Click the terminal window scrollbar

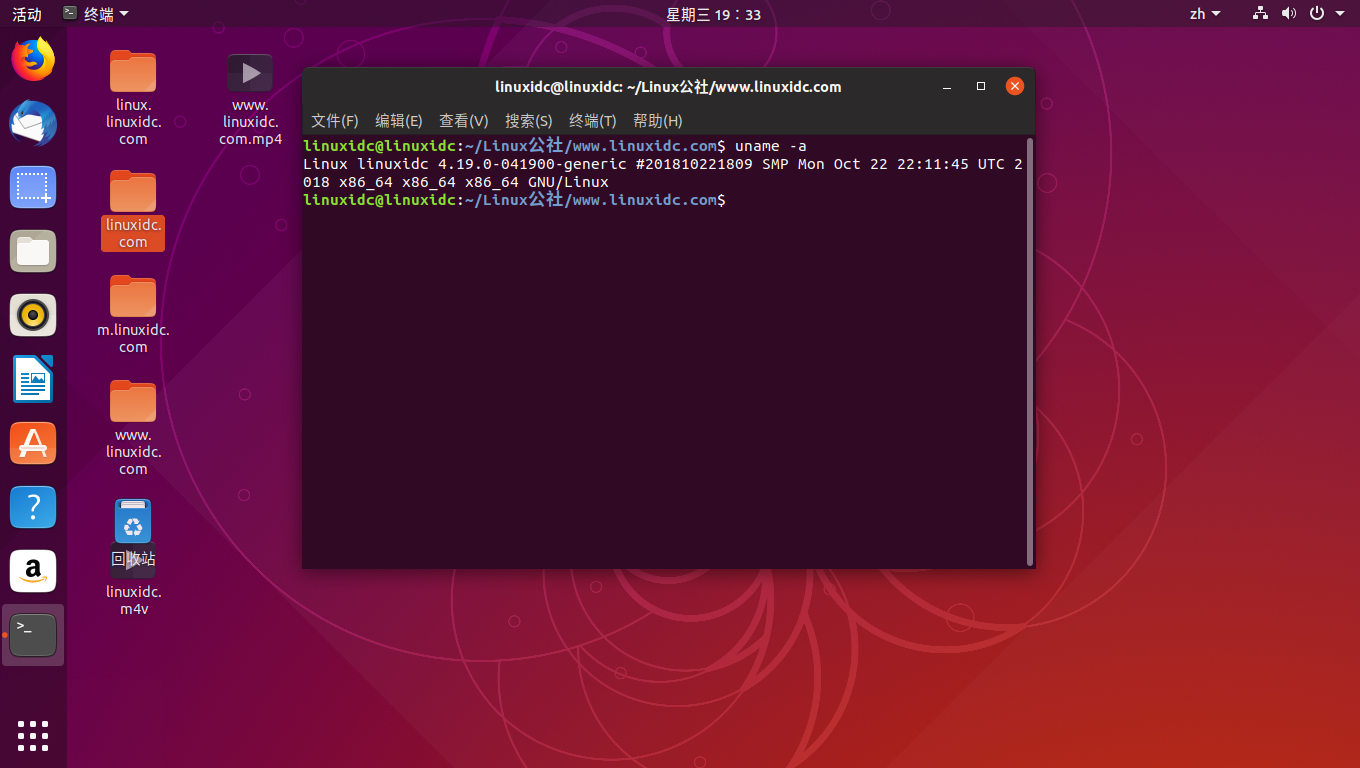1029,350
